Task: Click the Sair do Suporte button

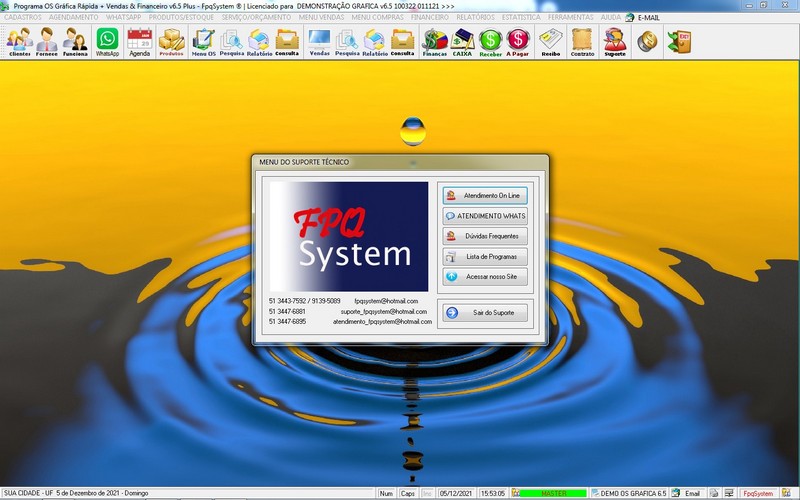Action: 485,313
